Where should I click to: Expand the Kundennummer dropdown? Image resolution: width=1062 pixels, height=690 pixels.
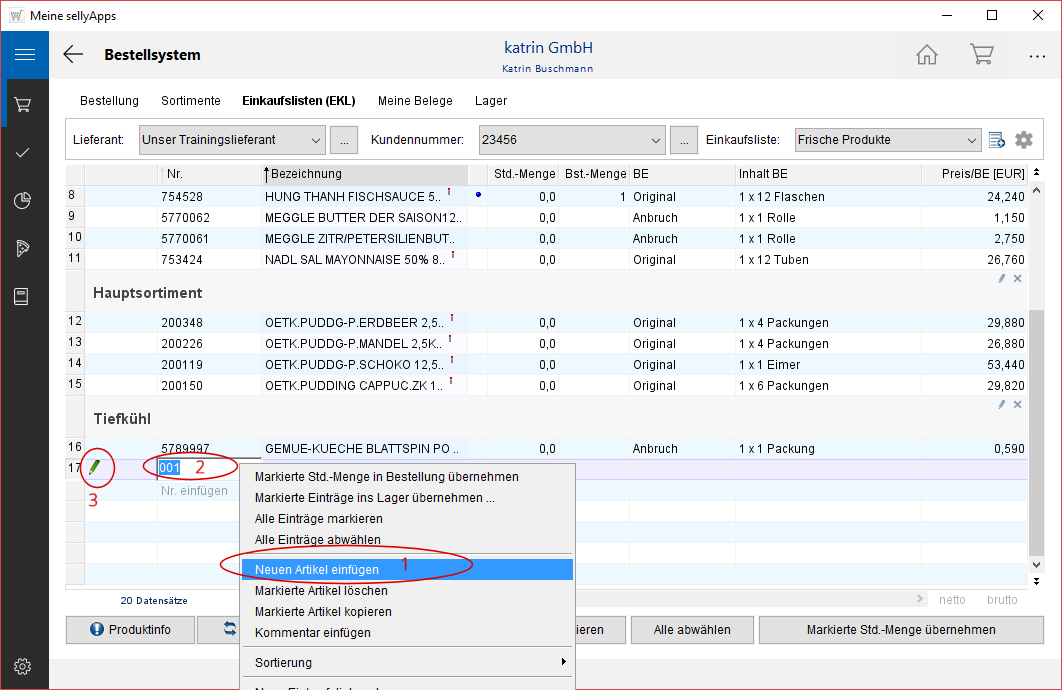pyautogui.click(x=656, y=140)
